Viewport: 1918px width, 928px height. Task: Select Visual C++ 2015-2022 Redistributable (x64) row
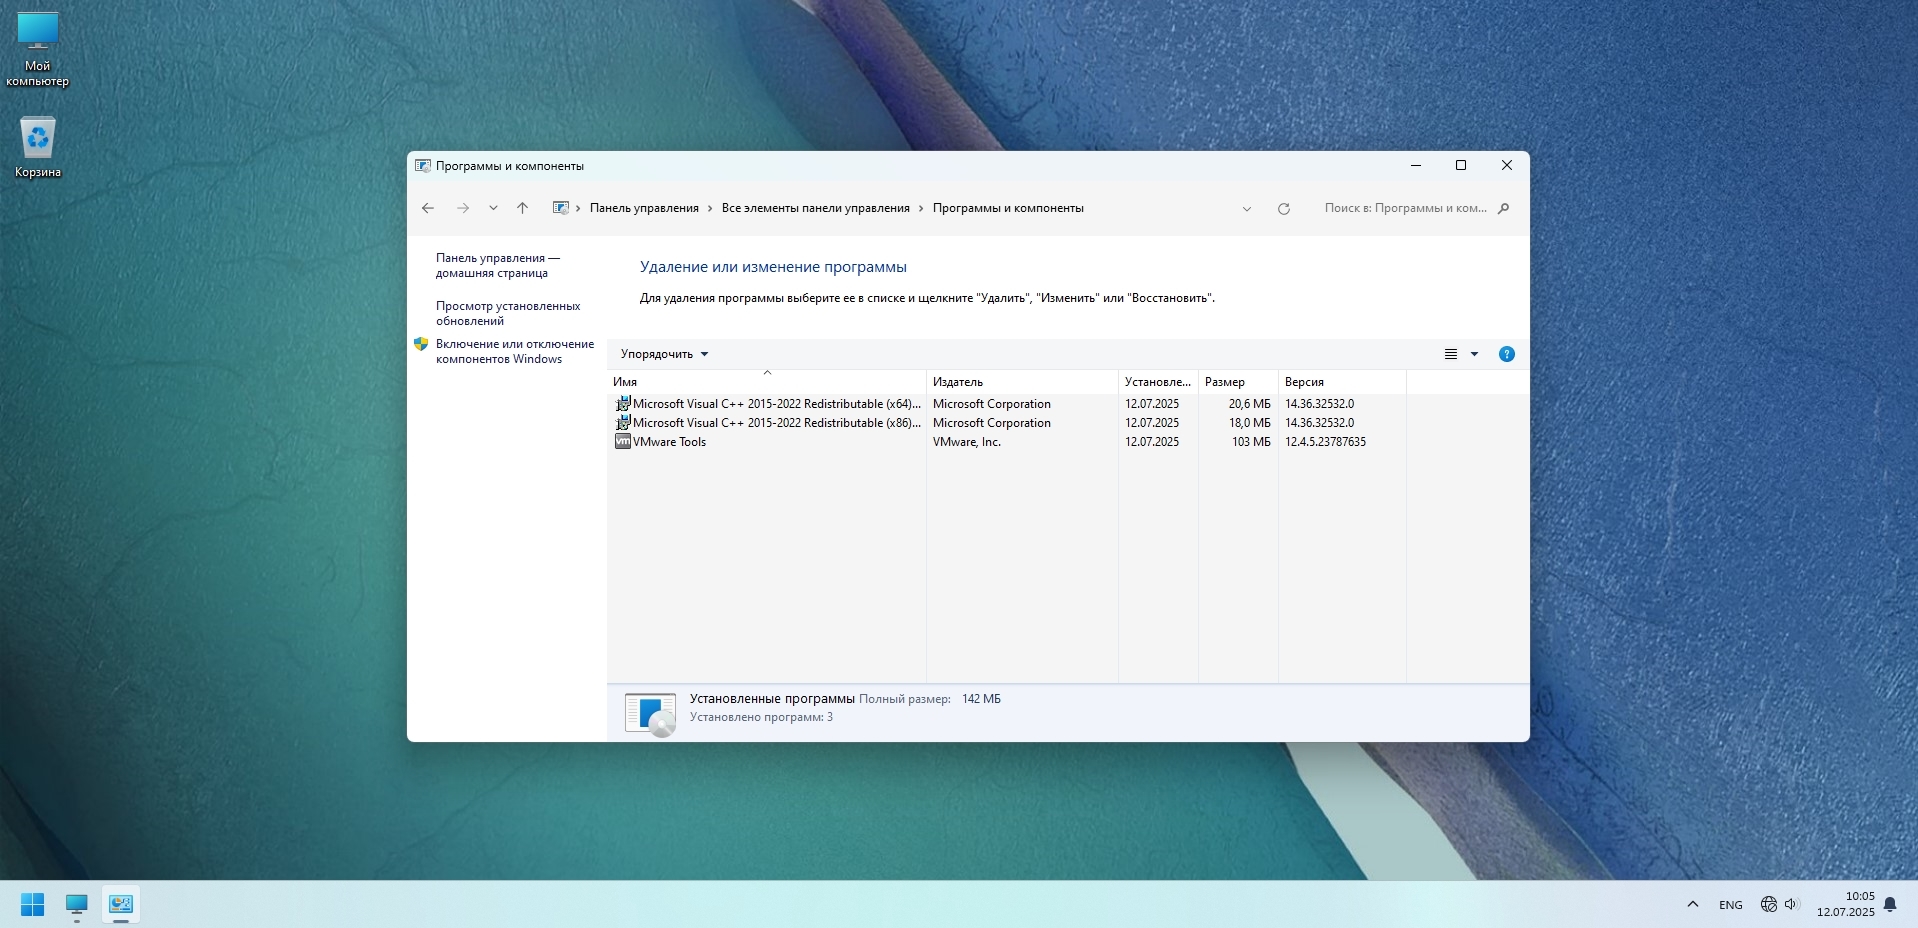(1008, 404)
